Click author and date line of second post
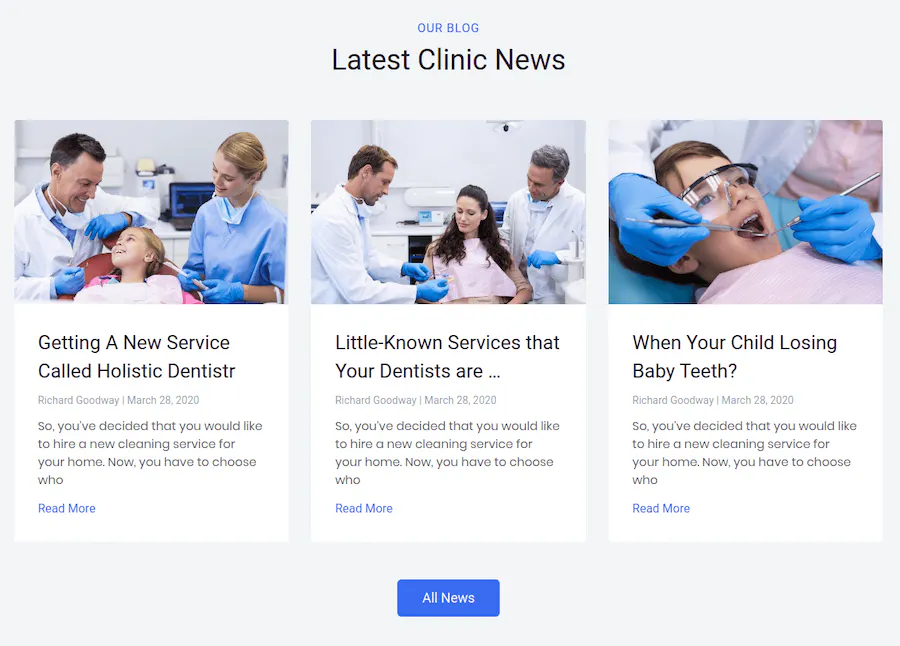This screenshot has width=900, height=646. [416, 400]
